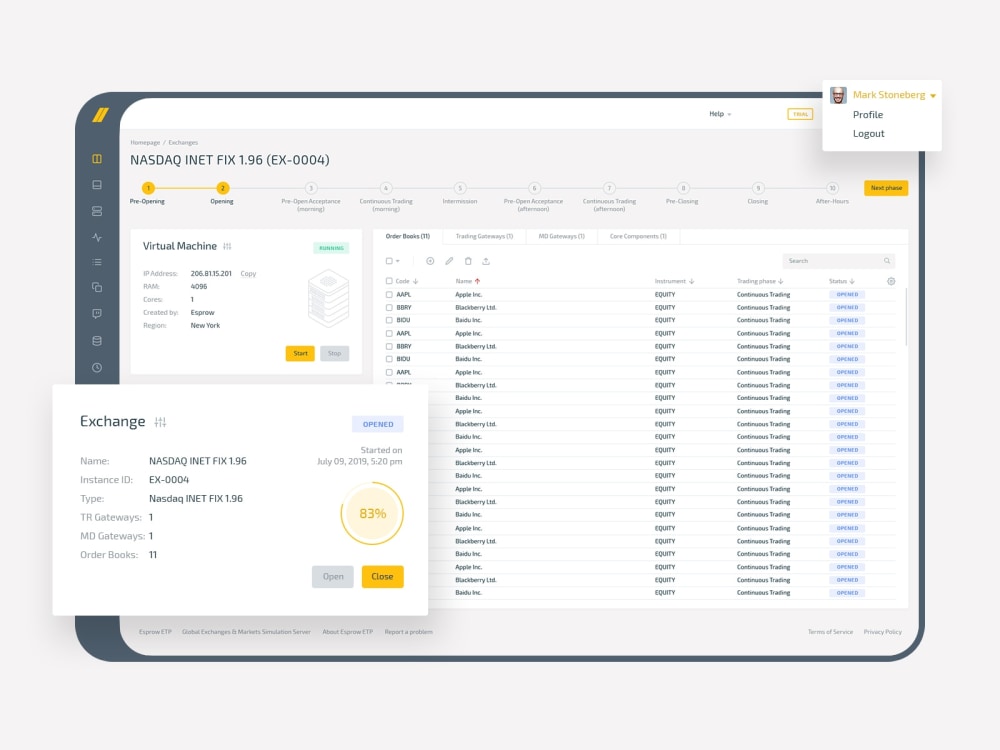
Task: Sort table by Name column
Action: [467, 281]
